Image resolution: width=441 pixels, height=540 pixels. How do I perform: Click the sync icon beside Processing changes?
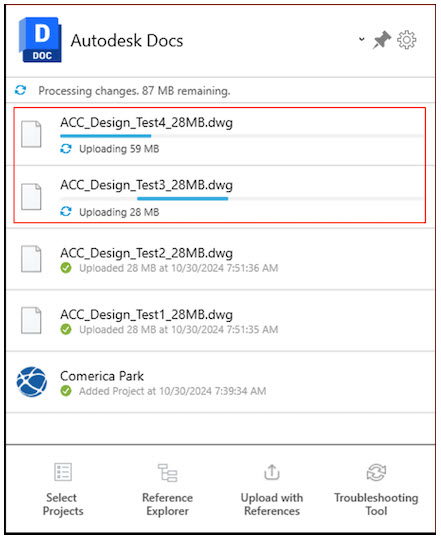(x=20, y=90)
